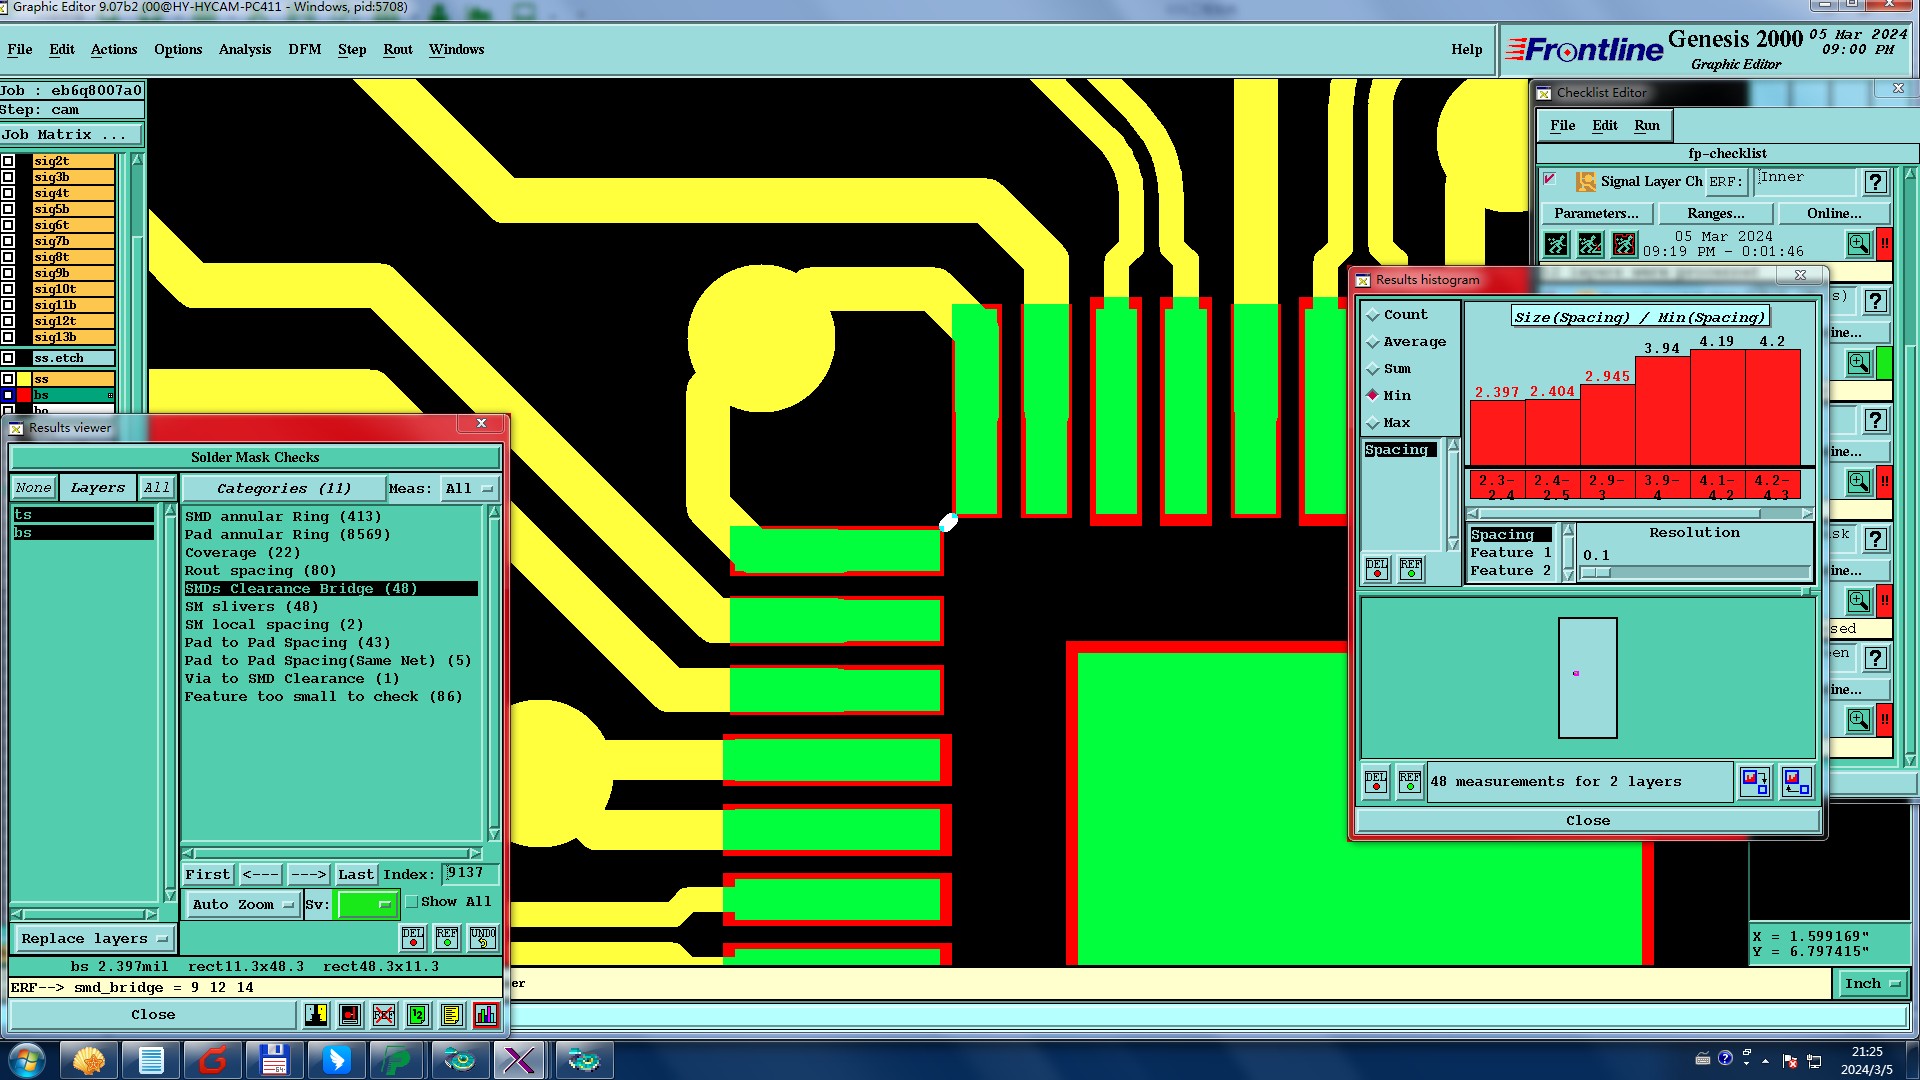This screenshot has height=1080, width=1920.
Task: Click the first run-action icon in Signal Layer check
Action: (x=1557, y=244)
